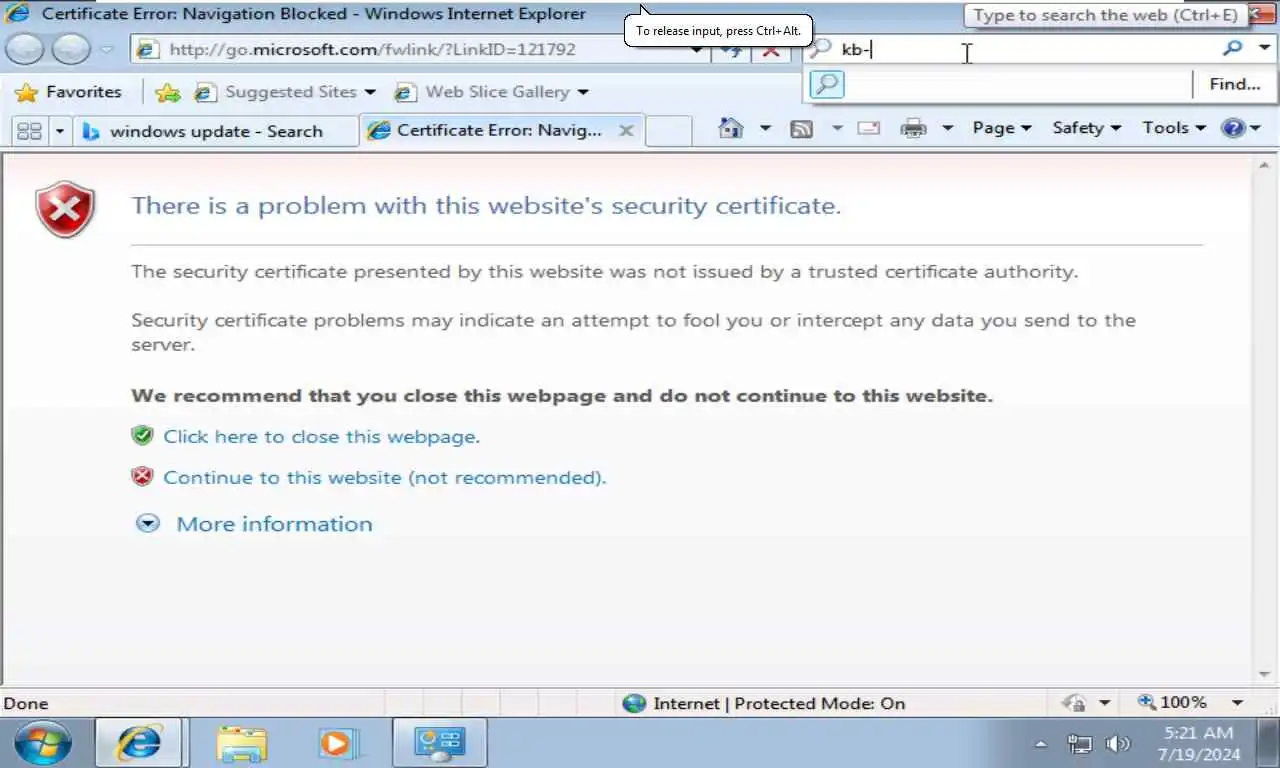Viewport: 1280px width, 768px height.
Task: Select the highlighted search provider icon
Action: pos(827,84)
